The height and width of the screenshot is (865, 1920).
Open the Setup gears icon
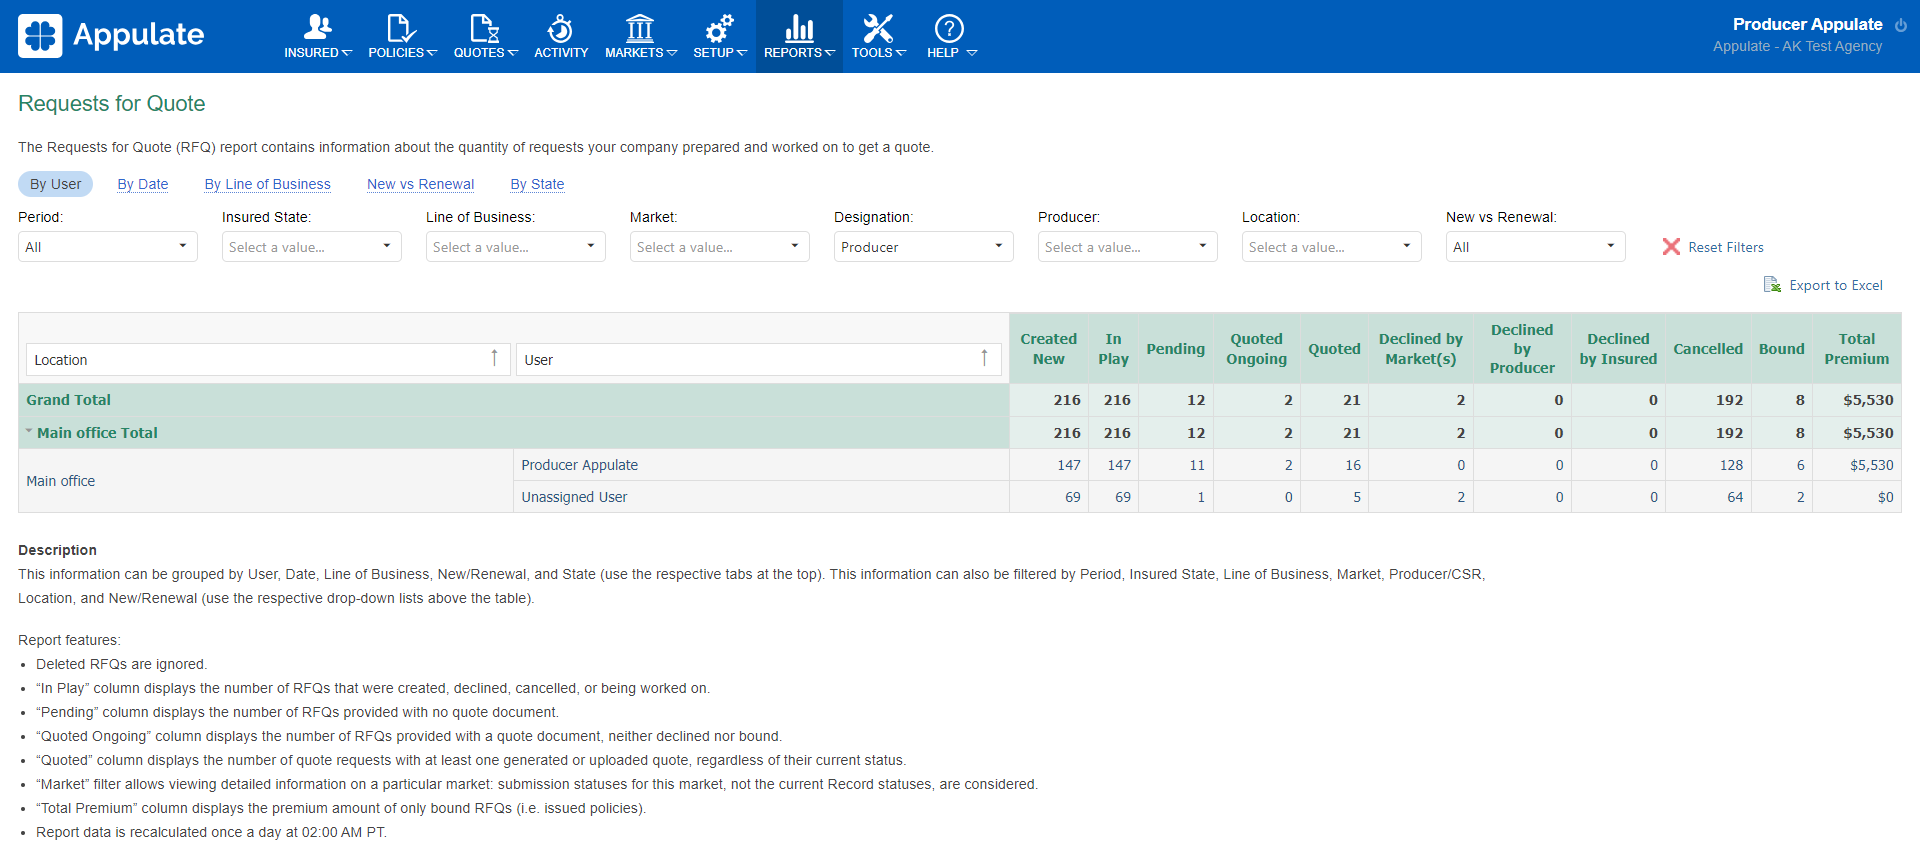click(719, 28)
